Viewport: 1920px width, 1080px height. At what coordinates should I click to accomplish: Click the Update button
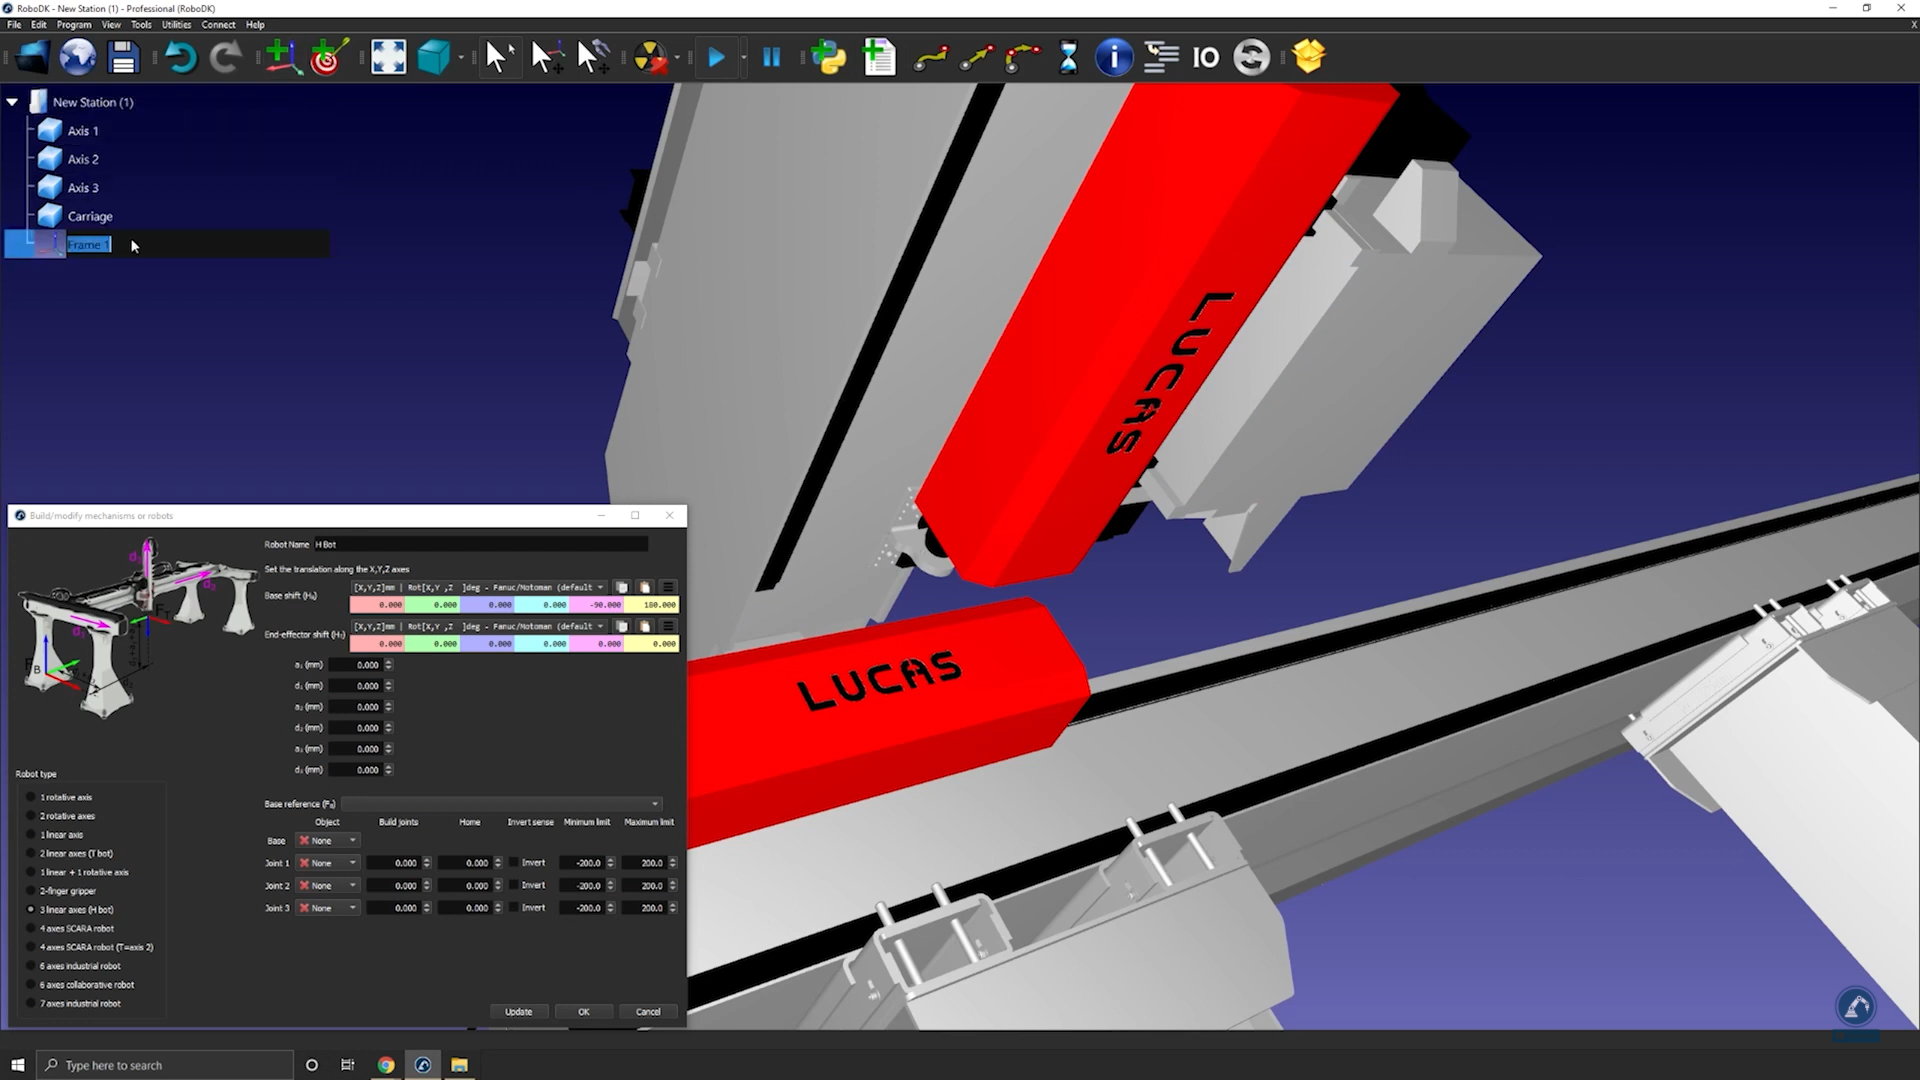coord(518,1012)
